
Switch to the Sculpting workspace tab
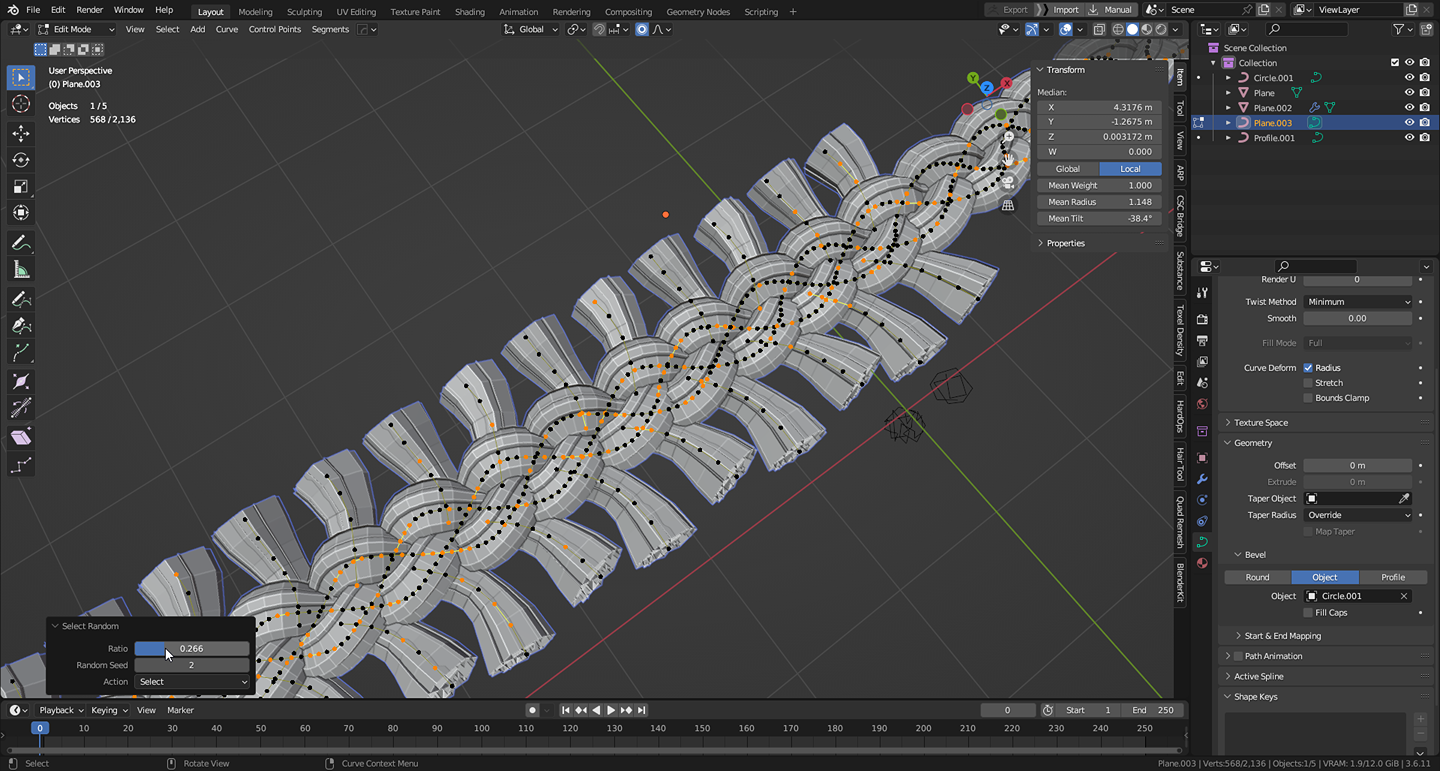click(x=304, y=12)
